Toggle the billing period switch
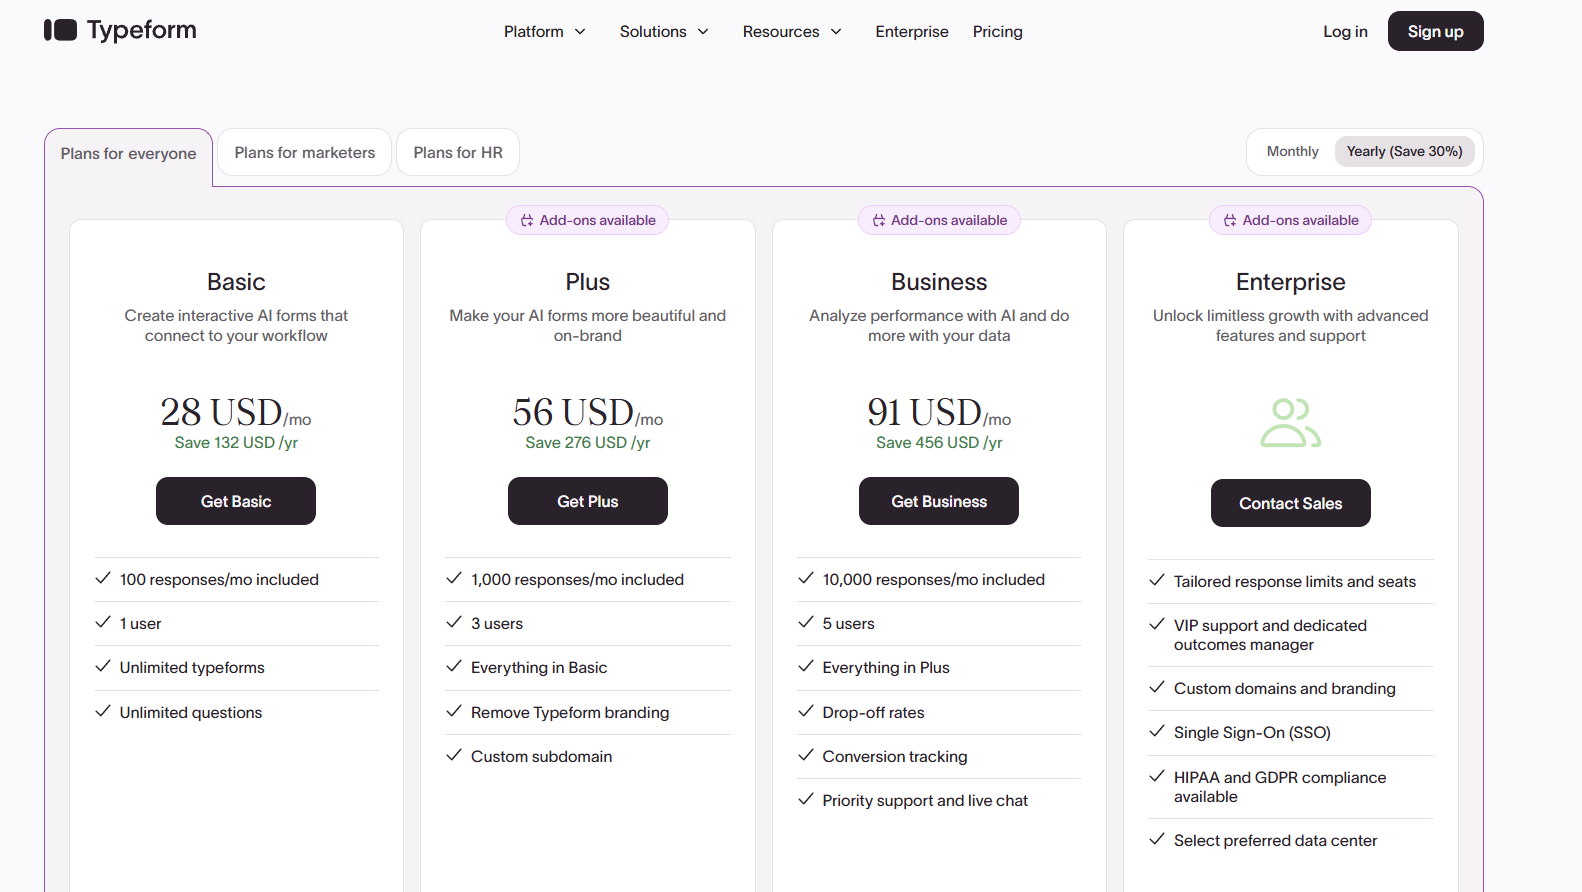 [x=1363, y=151]
